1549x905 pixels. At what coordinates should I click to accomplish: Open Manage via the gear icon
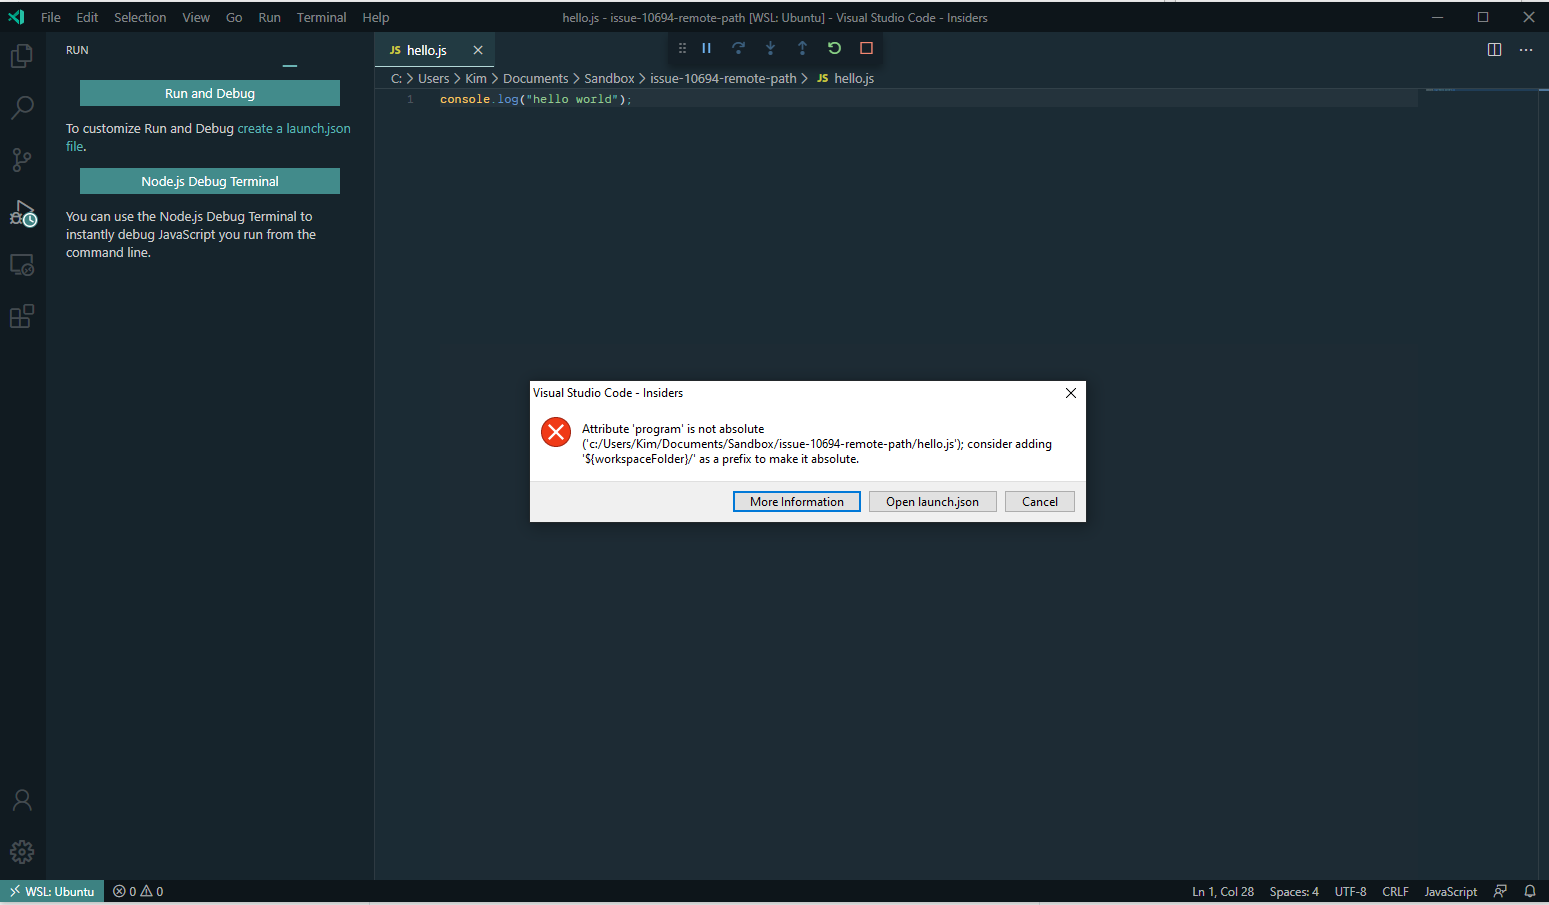tap(22, 852)
